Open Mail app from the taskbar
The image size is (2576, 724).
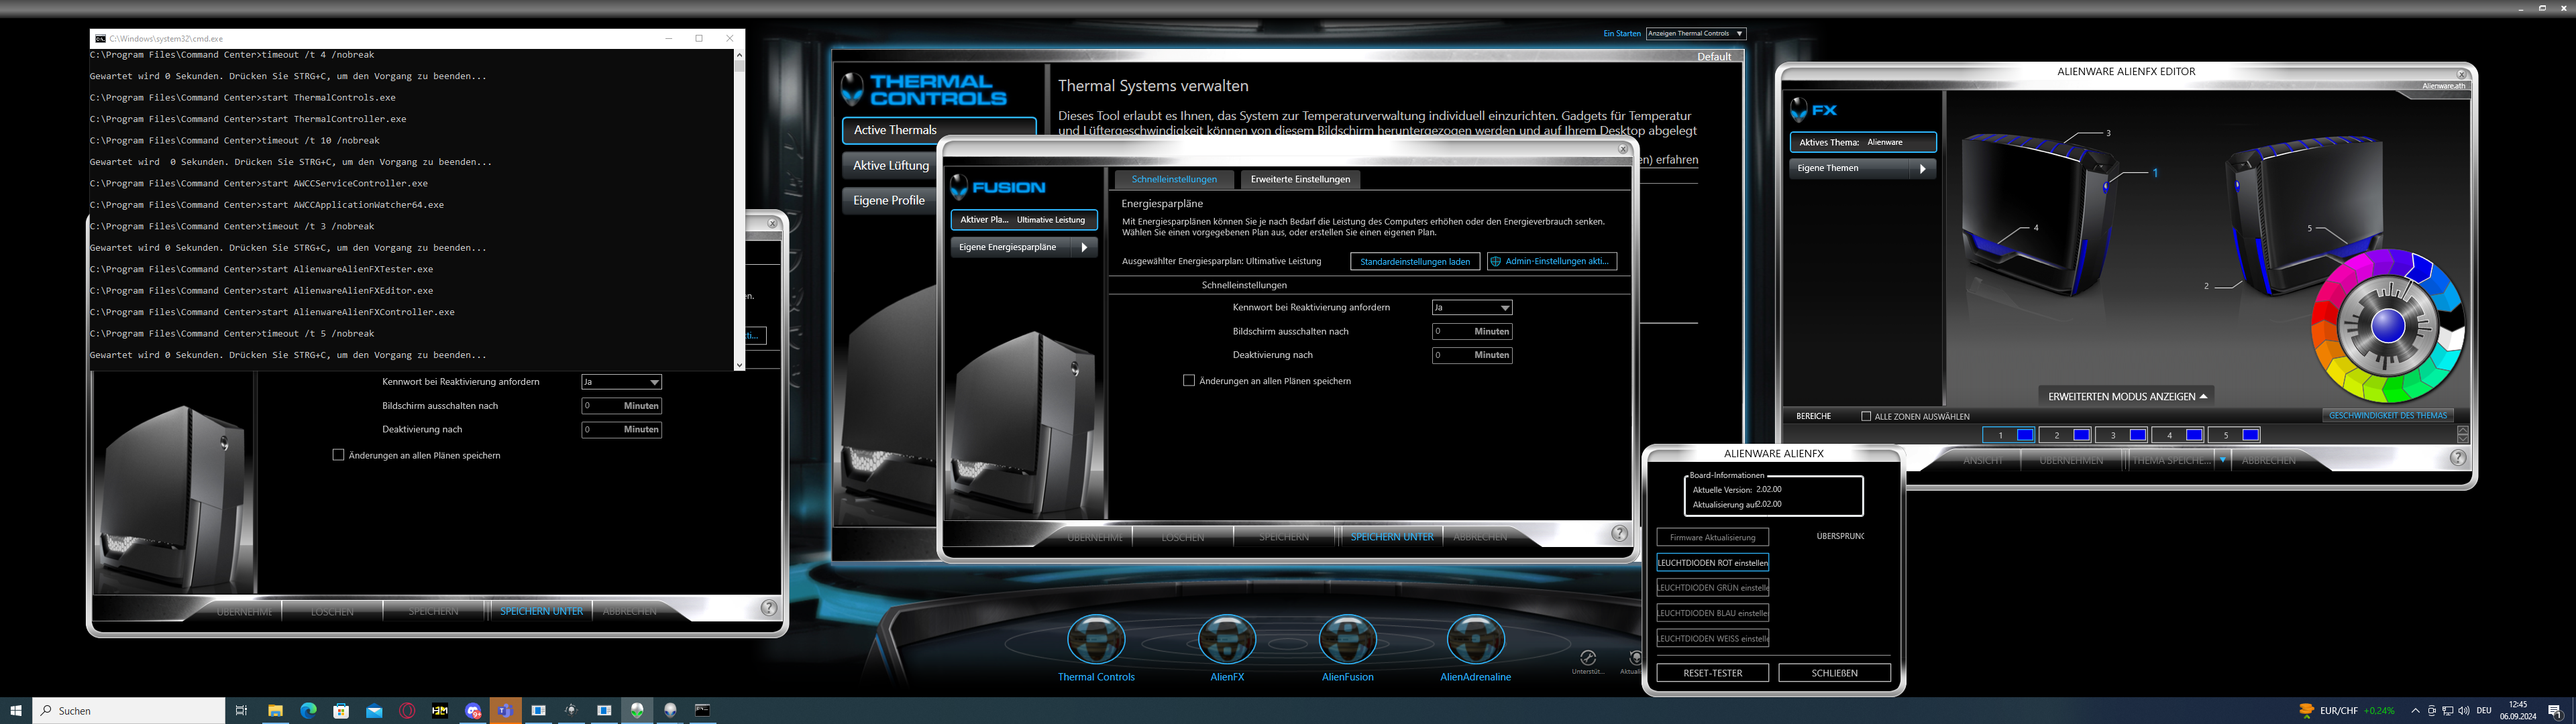[x=374, y=710]
